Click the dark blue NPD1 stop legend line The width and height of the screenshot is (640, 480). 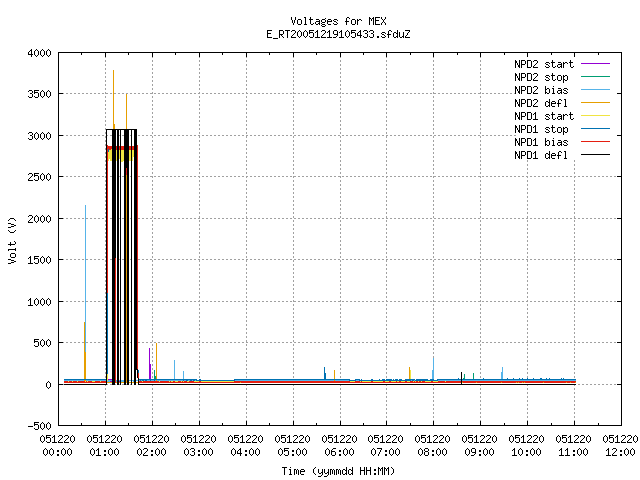pyautogui.click(x=596, y=129)
